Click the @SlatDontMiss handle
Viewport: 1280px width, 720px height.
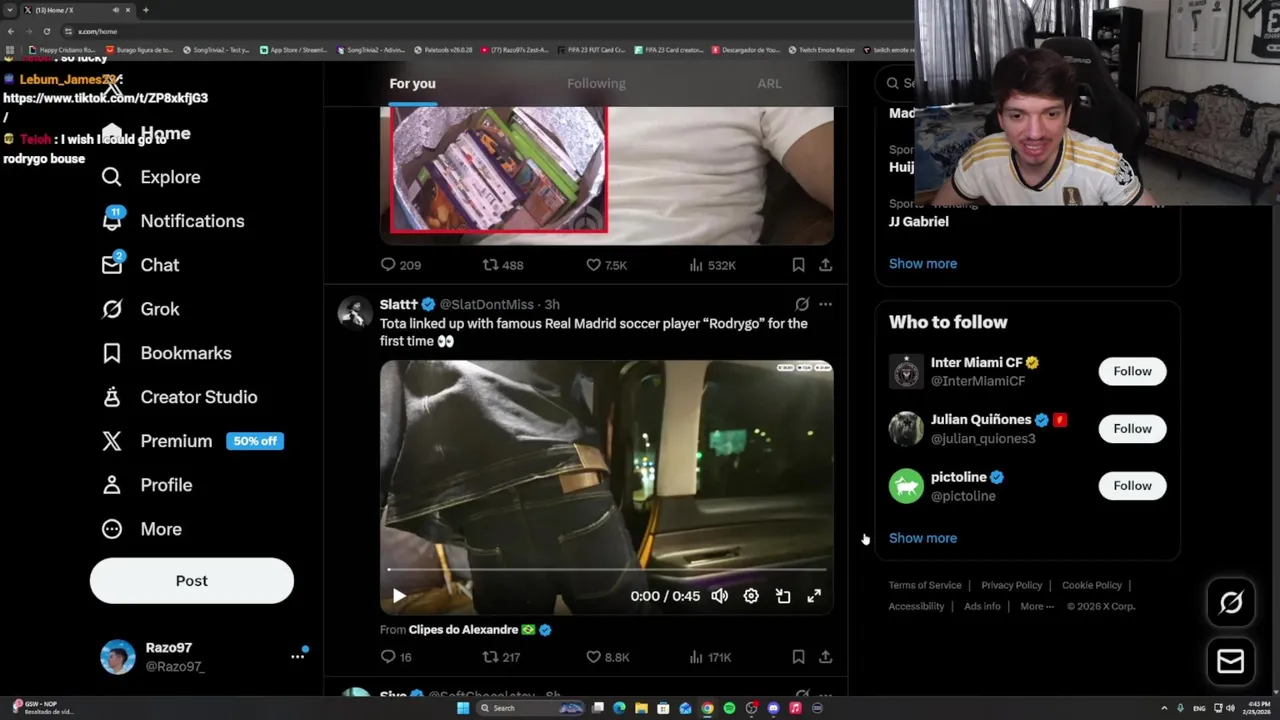pos(486,304)
